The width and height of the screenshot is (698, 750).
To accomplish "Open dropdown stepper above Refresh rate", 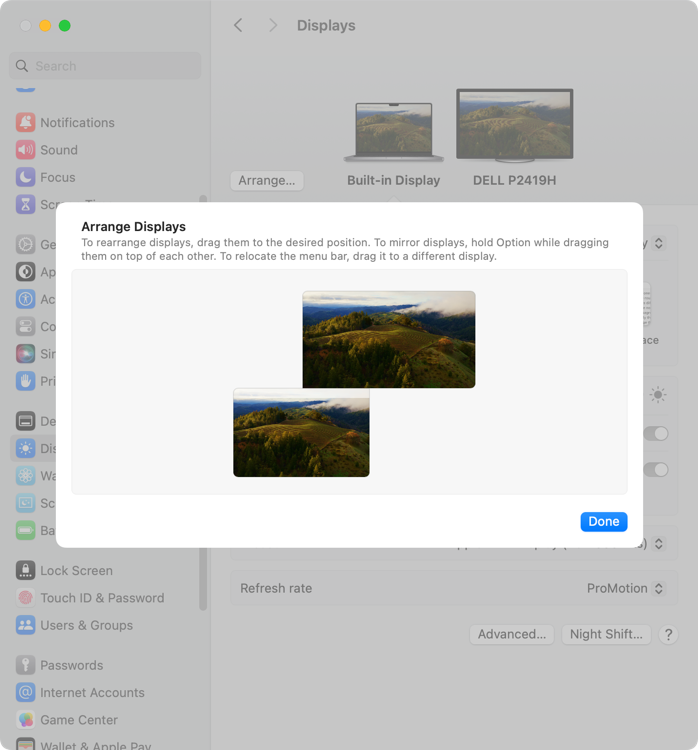I will point(658,544).
